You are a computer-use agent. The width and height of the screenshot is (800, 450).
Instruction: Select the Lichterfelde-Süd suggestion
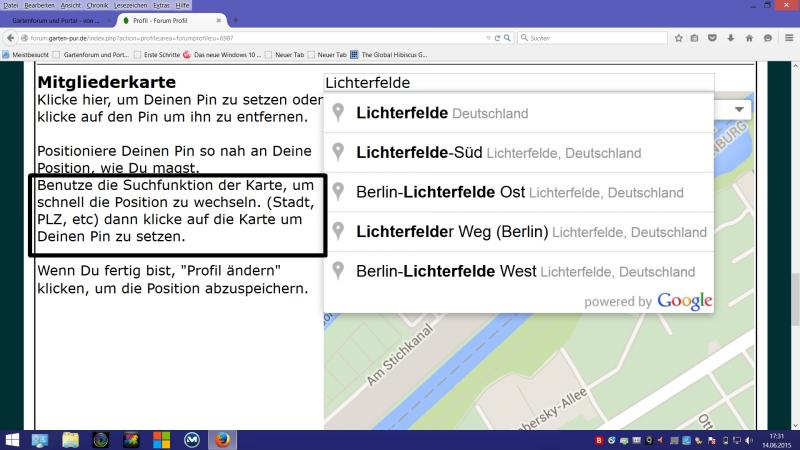click(x=498, y=152)
